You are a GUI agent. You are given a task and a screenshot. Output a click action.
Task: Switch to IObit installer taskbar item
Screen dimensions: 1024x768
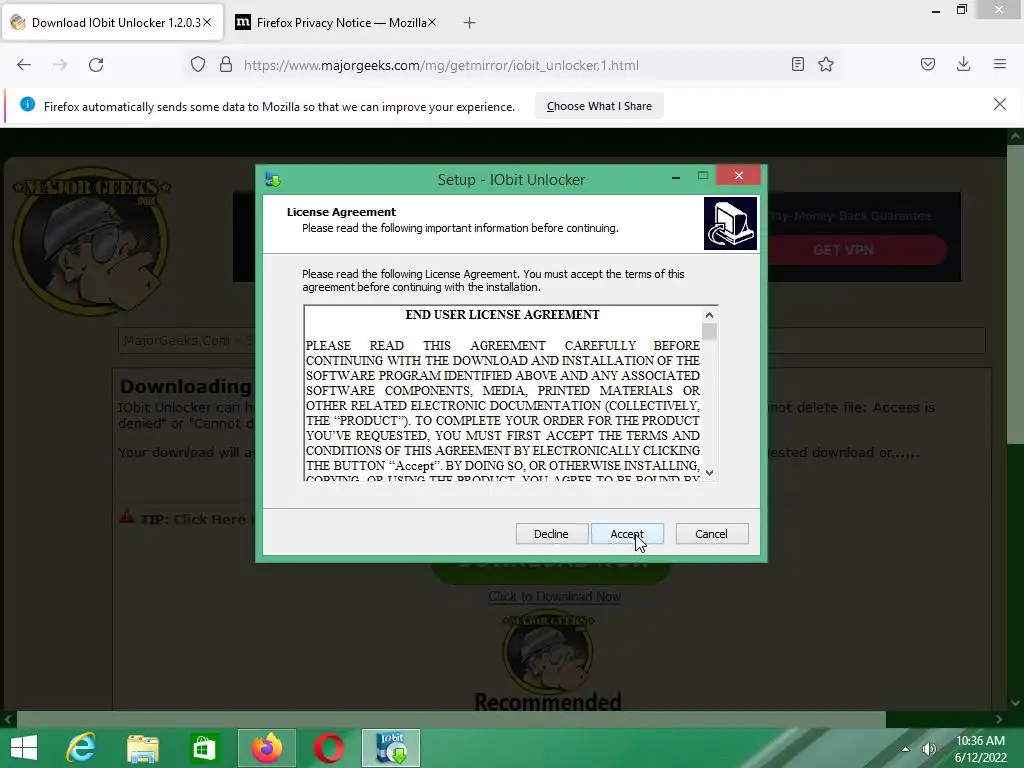click(x=391, y=748)
